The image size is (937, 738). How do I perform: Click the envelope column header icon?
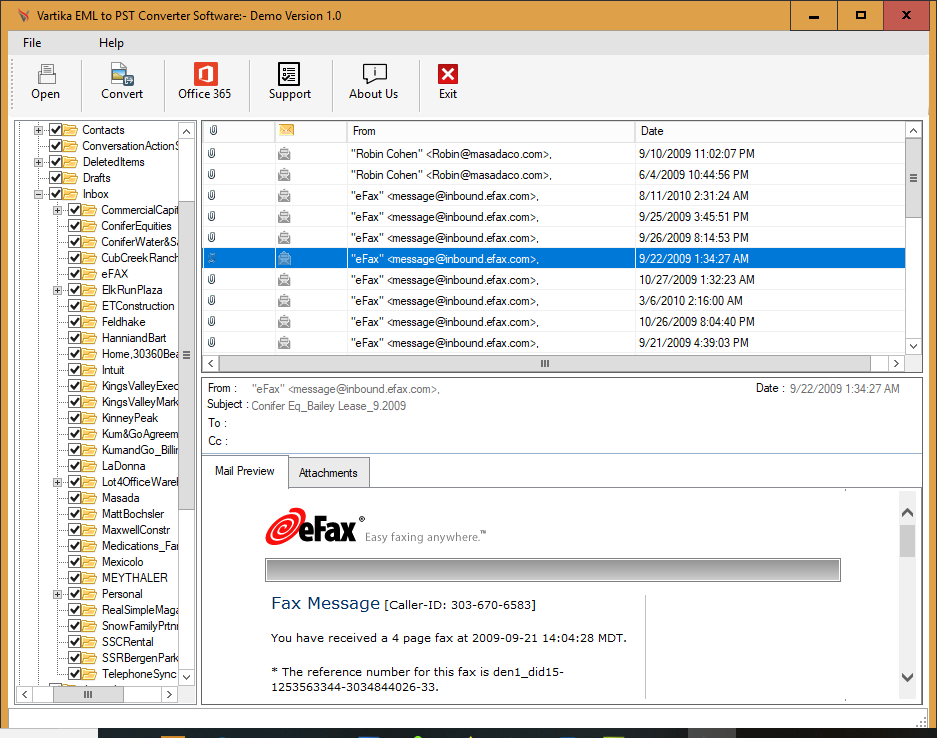tap(286, 130)
